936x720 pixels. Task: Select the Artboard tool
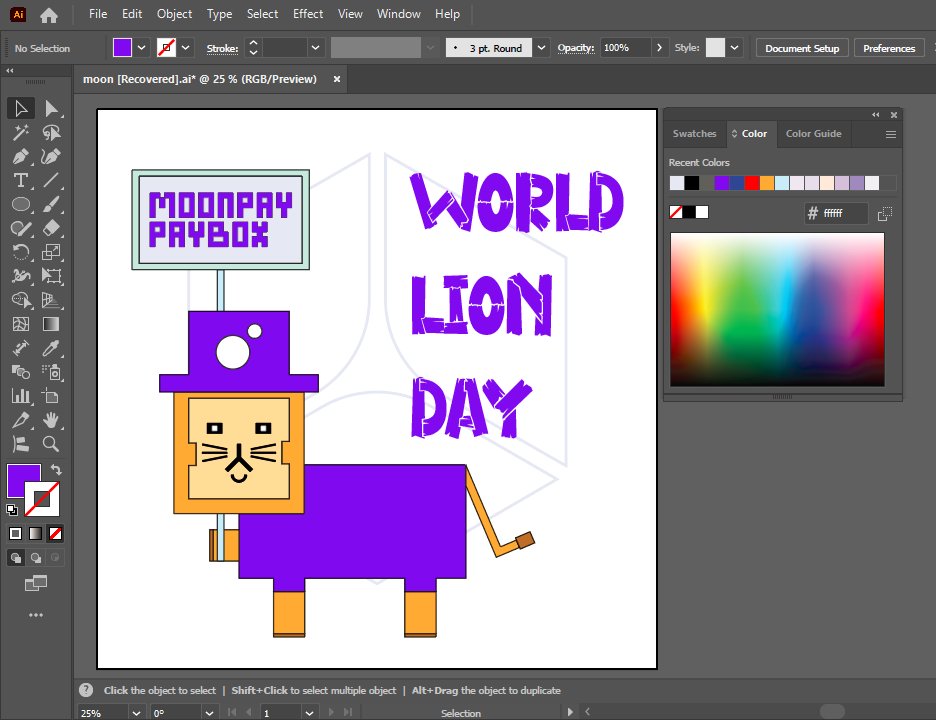pos(51,396)
